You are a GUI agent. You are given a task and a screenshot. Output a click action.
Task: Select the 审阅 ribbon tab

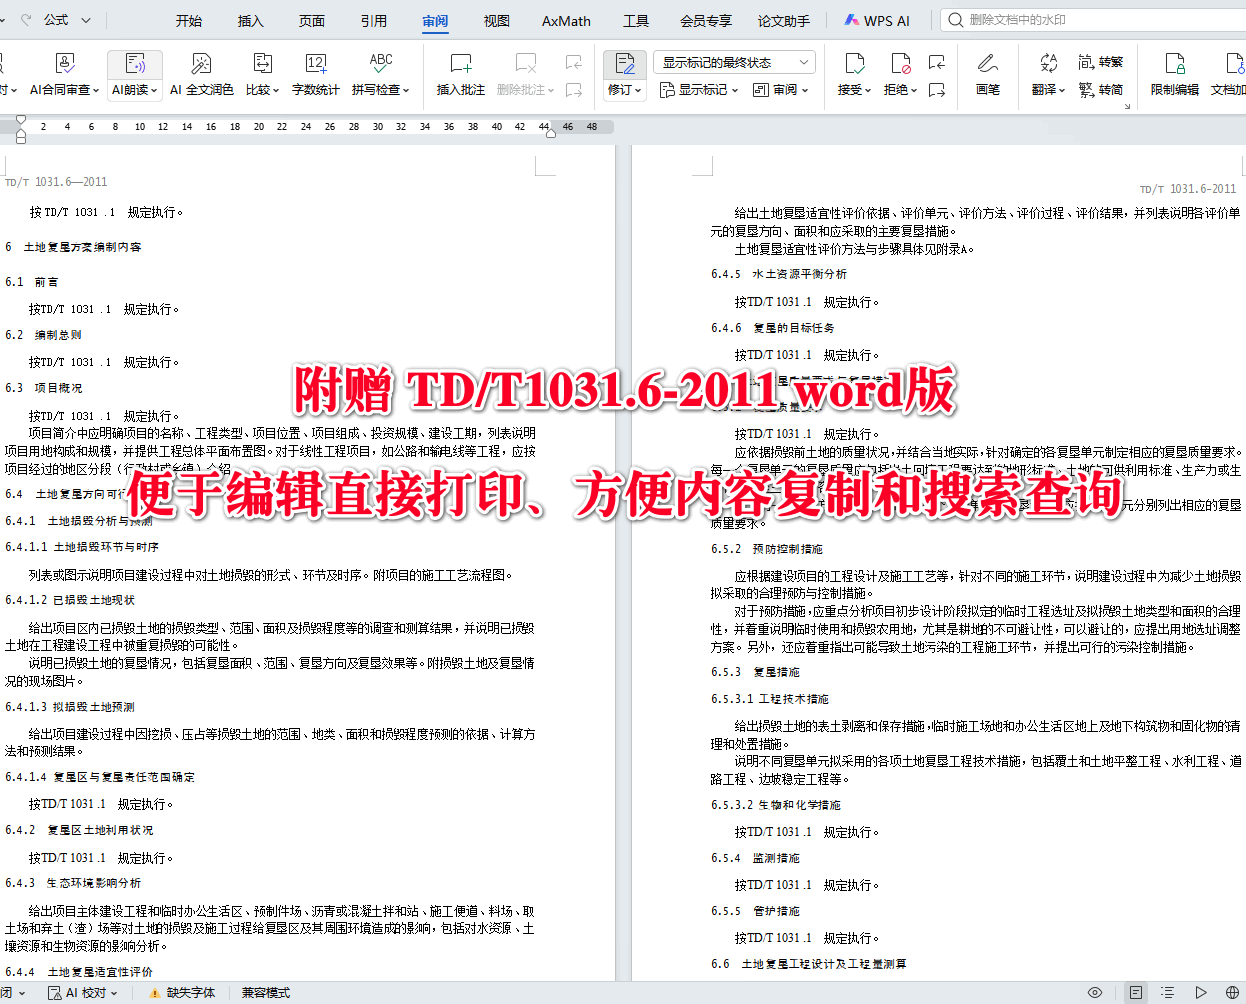coord(435,20)
